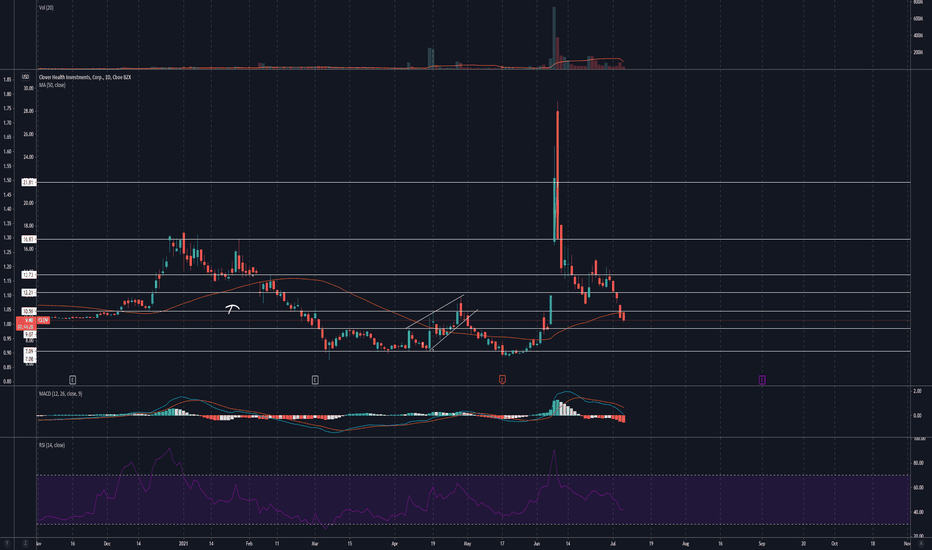This screenshot has width=932, height=550.
Task: Click the 7.09 price label on the axis
Action: (x=29, y=352)
